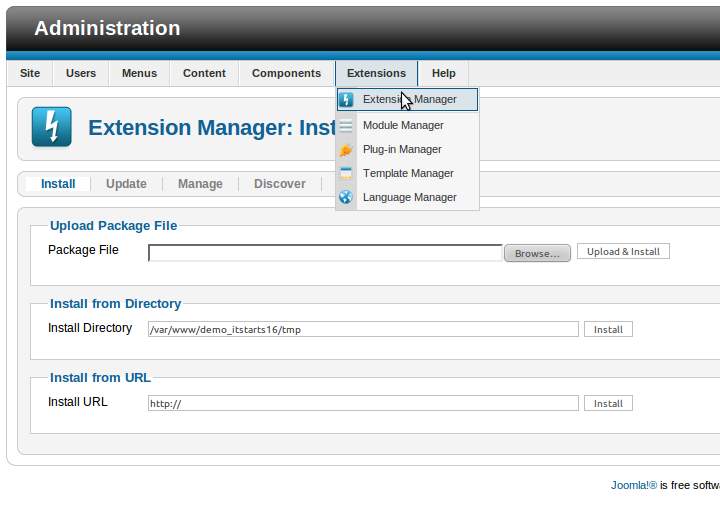The height and width of the screenshot is (517, 720).
Task: Switch to the Update tab
Action: coord(126,184)
